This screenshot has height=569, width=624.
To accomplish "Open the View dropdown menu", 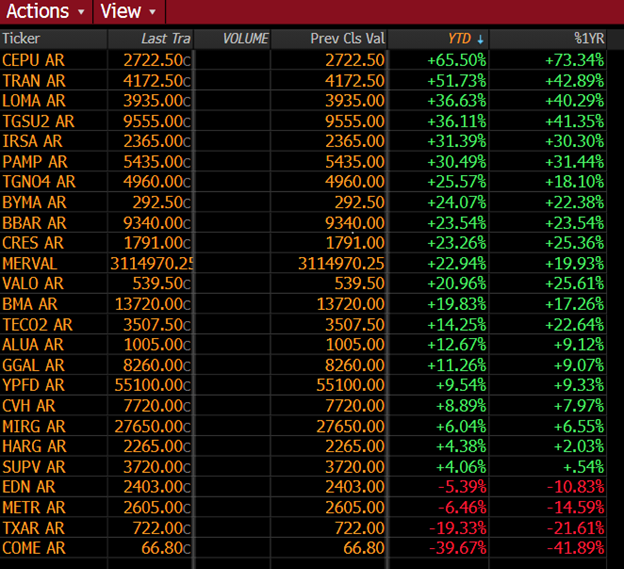I will [x=129, y=11].
